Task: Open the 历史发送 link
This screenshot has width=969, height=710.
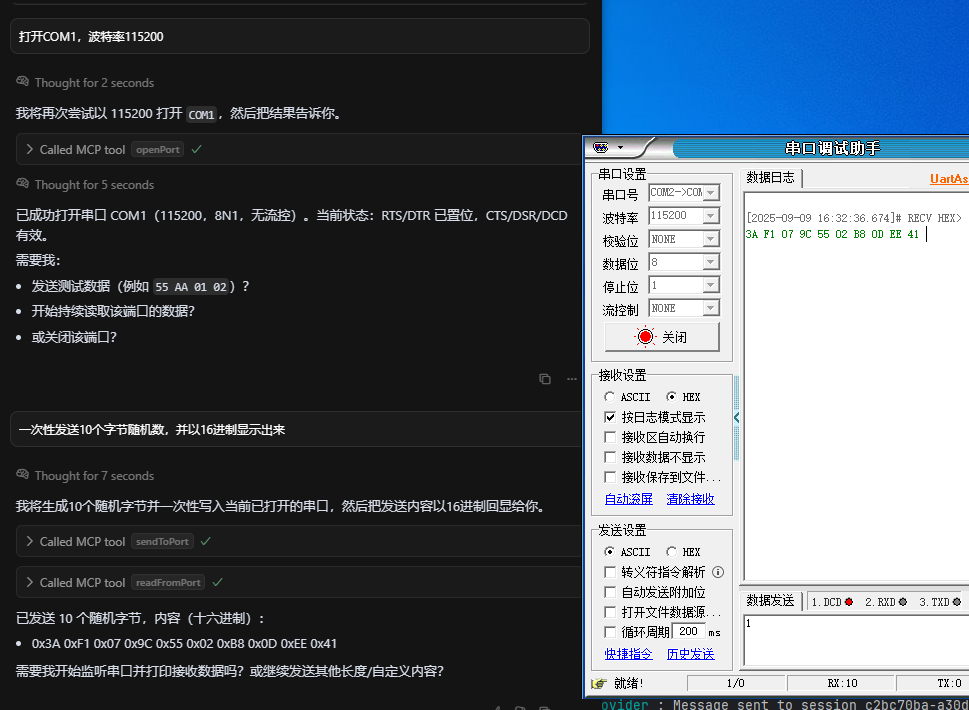Action: [x=690, y=654]
